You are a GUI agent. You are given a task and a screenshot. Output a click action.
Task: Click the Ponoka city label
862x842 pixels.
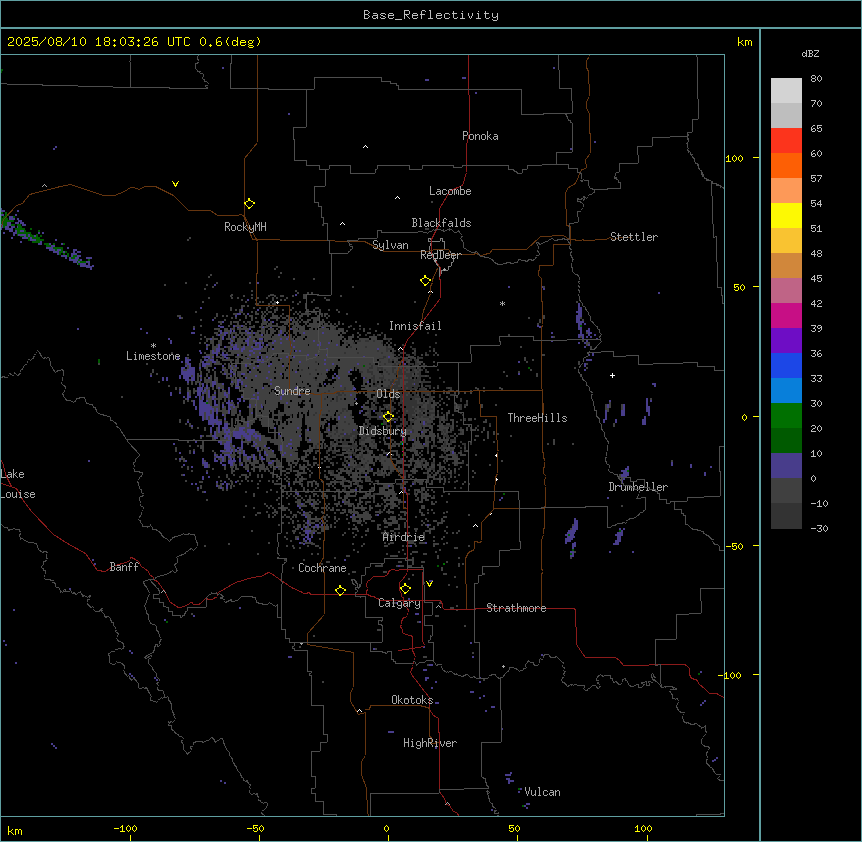point(480,136)
